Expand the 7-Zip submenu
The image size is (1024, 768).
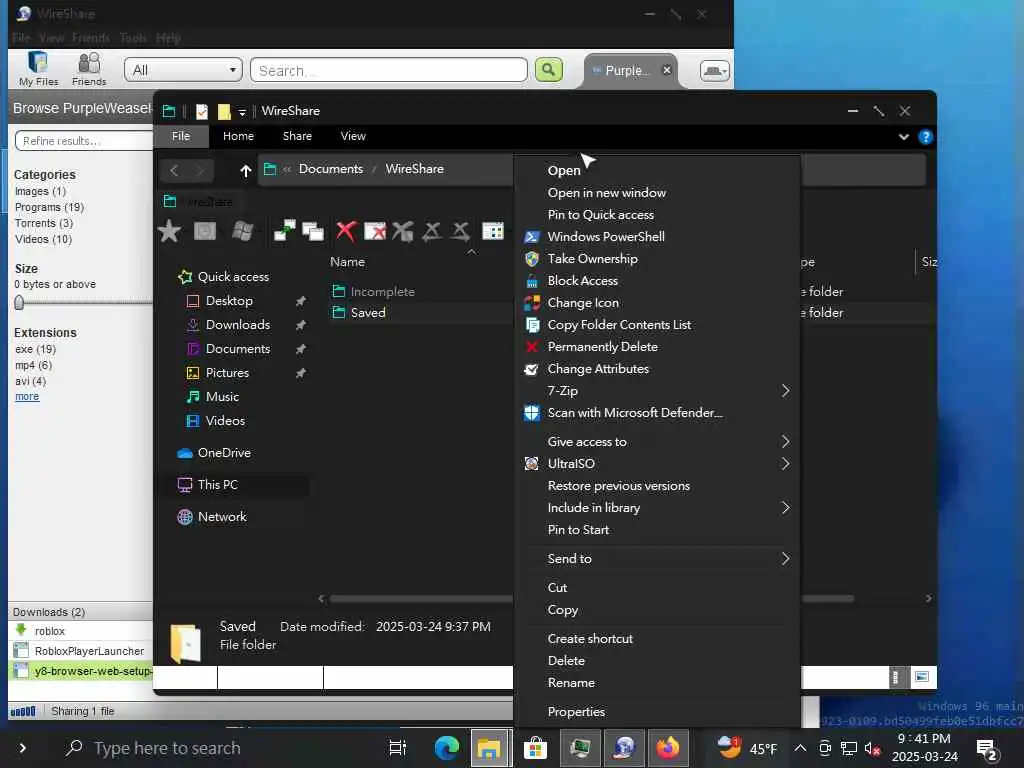pos(785,391)
